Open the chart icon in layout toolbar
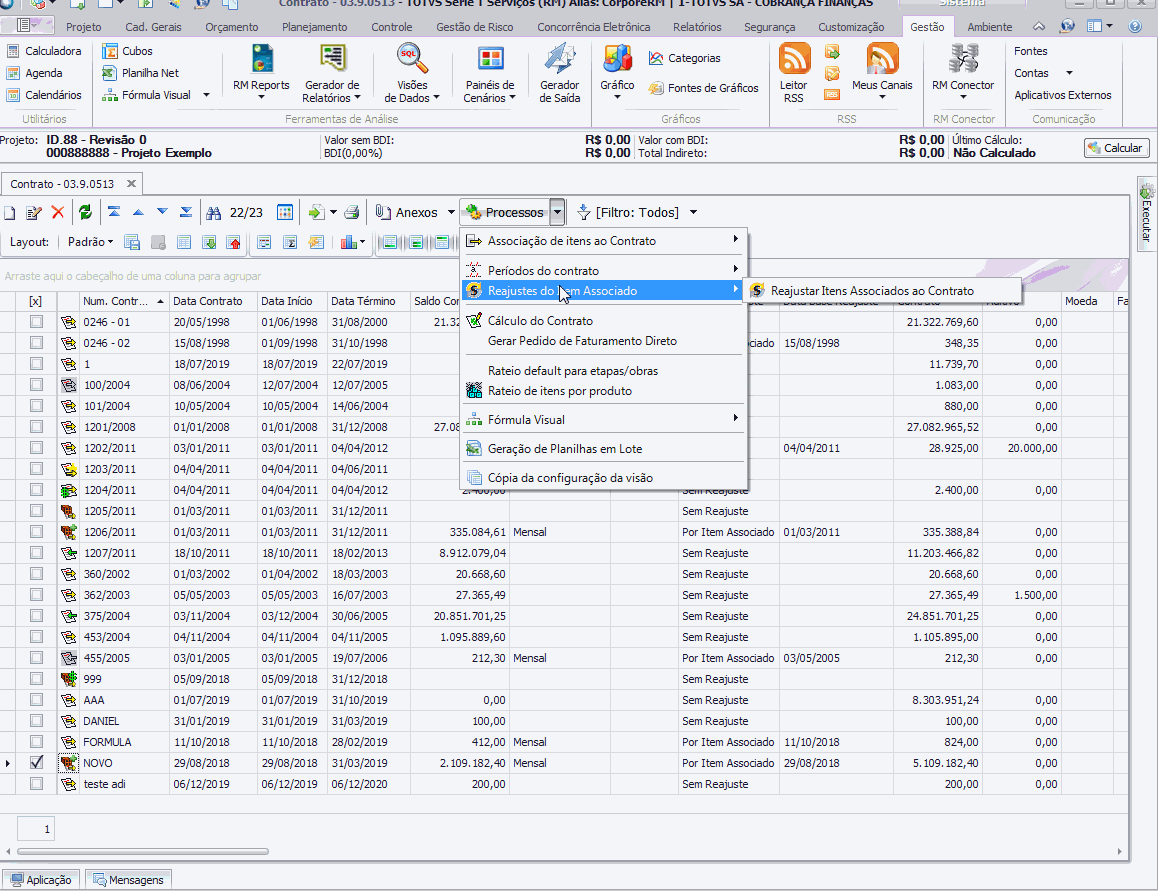 pos(349,242)
